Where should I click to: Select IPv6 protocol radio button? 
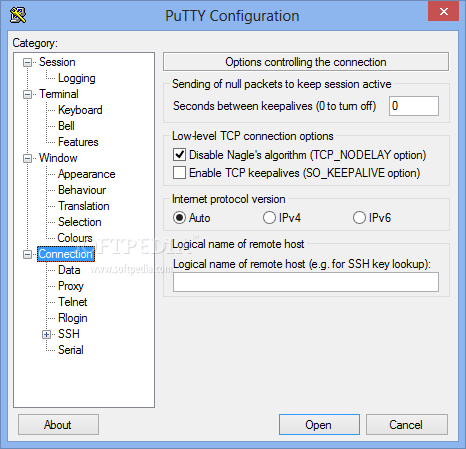[x=359, y=218]
